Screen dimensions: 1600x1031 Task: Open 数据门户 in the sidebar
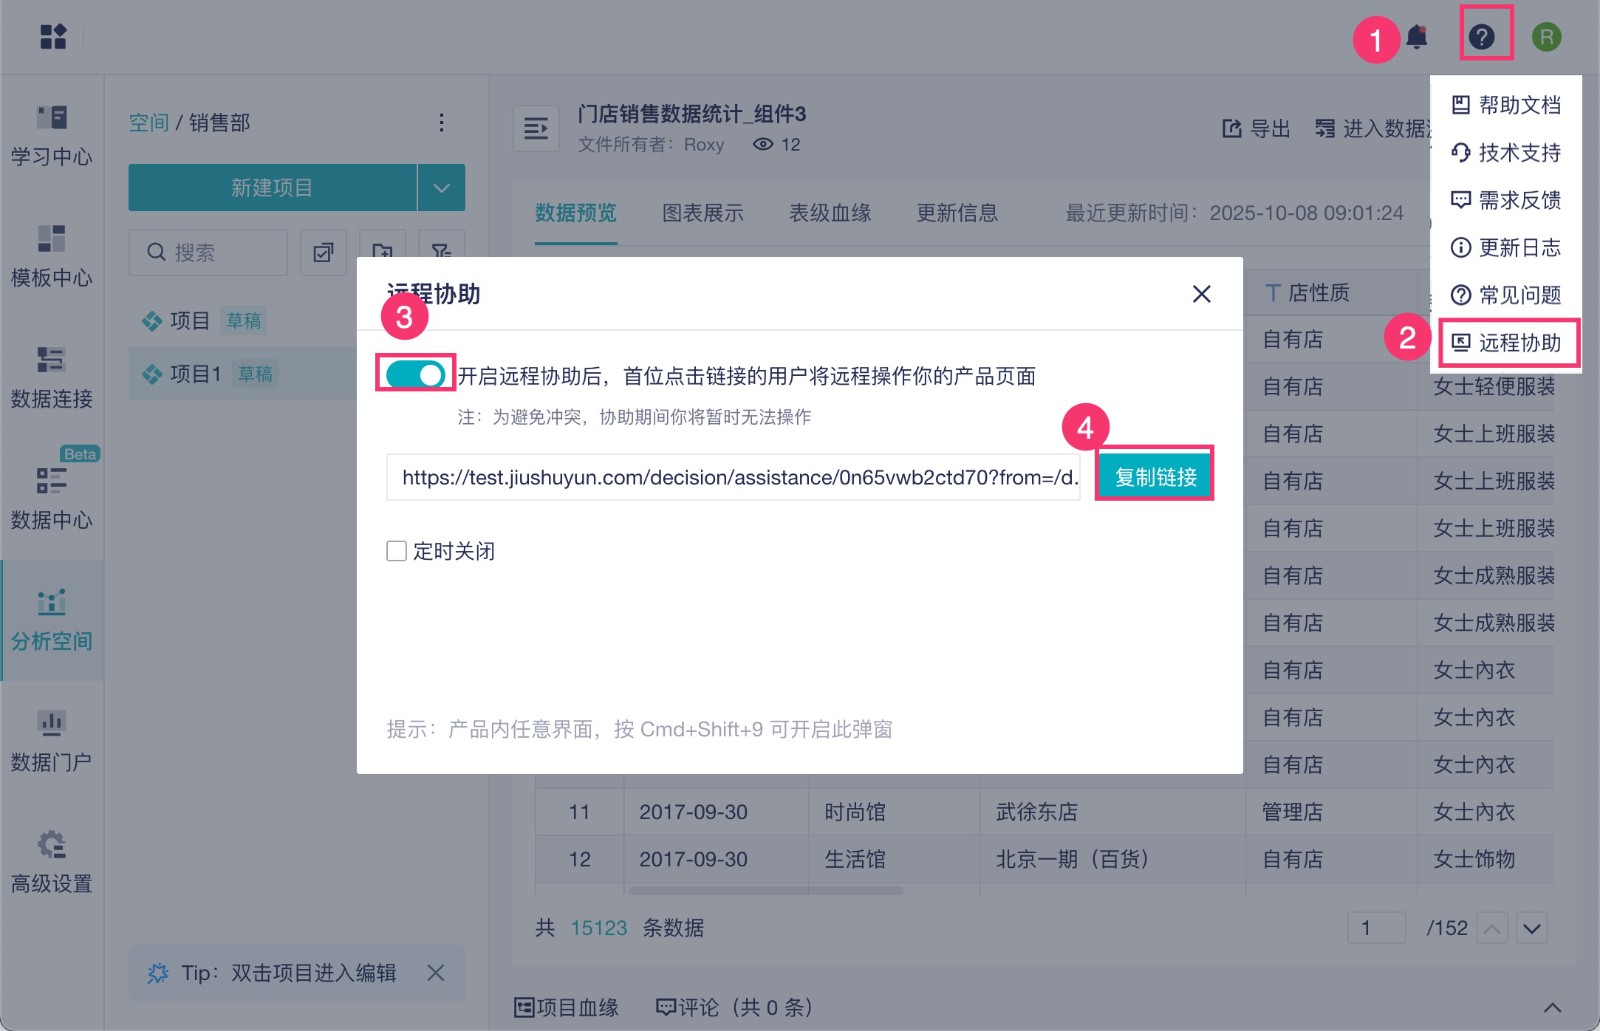(x=52, y=741)
